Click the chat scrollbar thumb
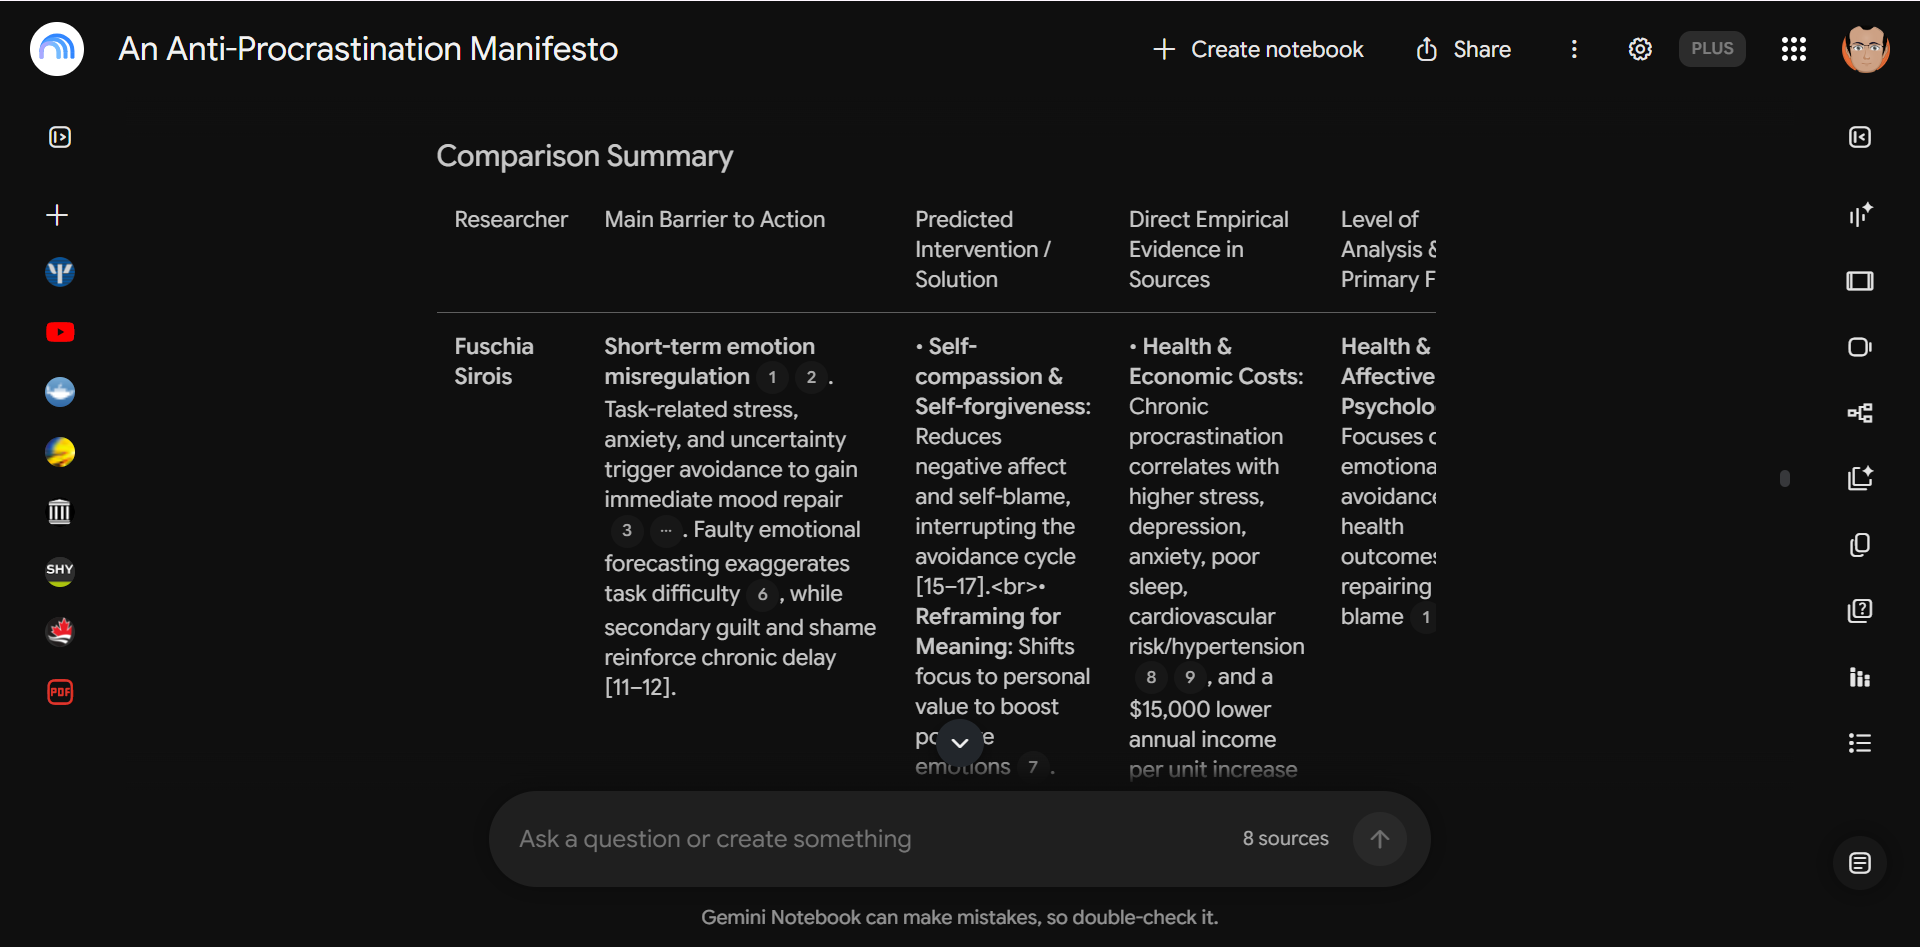Viewport: 1920px width, 947px height. pyautogui.click(x=1785, y=479)
